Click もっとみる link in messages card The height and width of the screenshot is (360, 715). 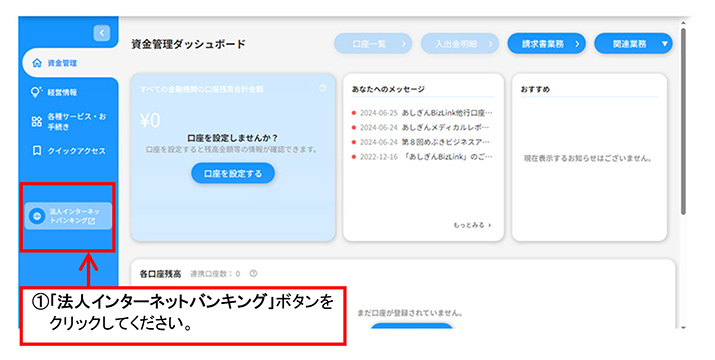[x=472, y=225]
